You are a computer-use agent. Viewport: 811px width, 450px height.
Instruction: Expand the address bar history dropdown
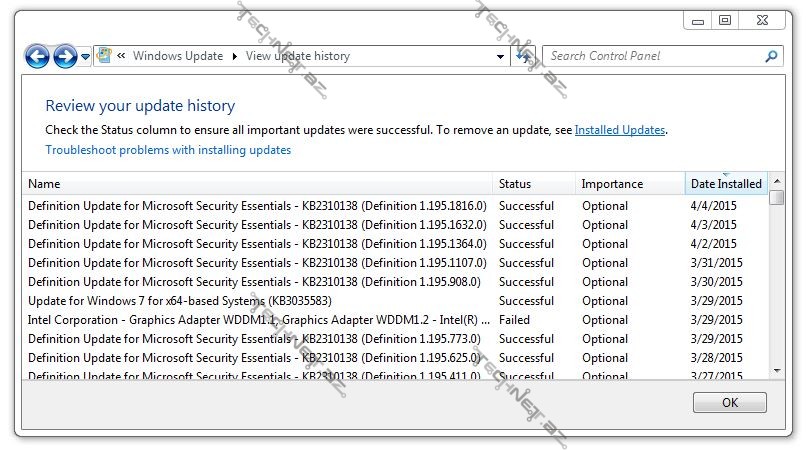501,57
